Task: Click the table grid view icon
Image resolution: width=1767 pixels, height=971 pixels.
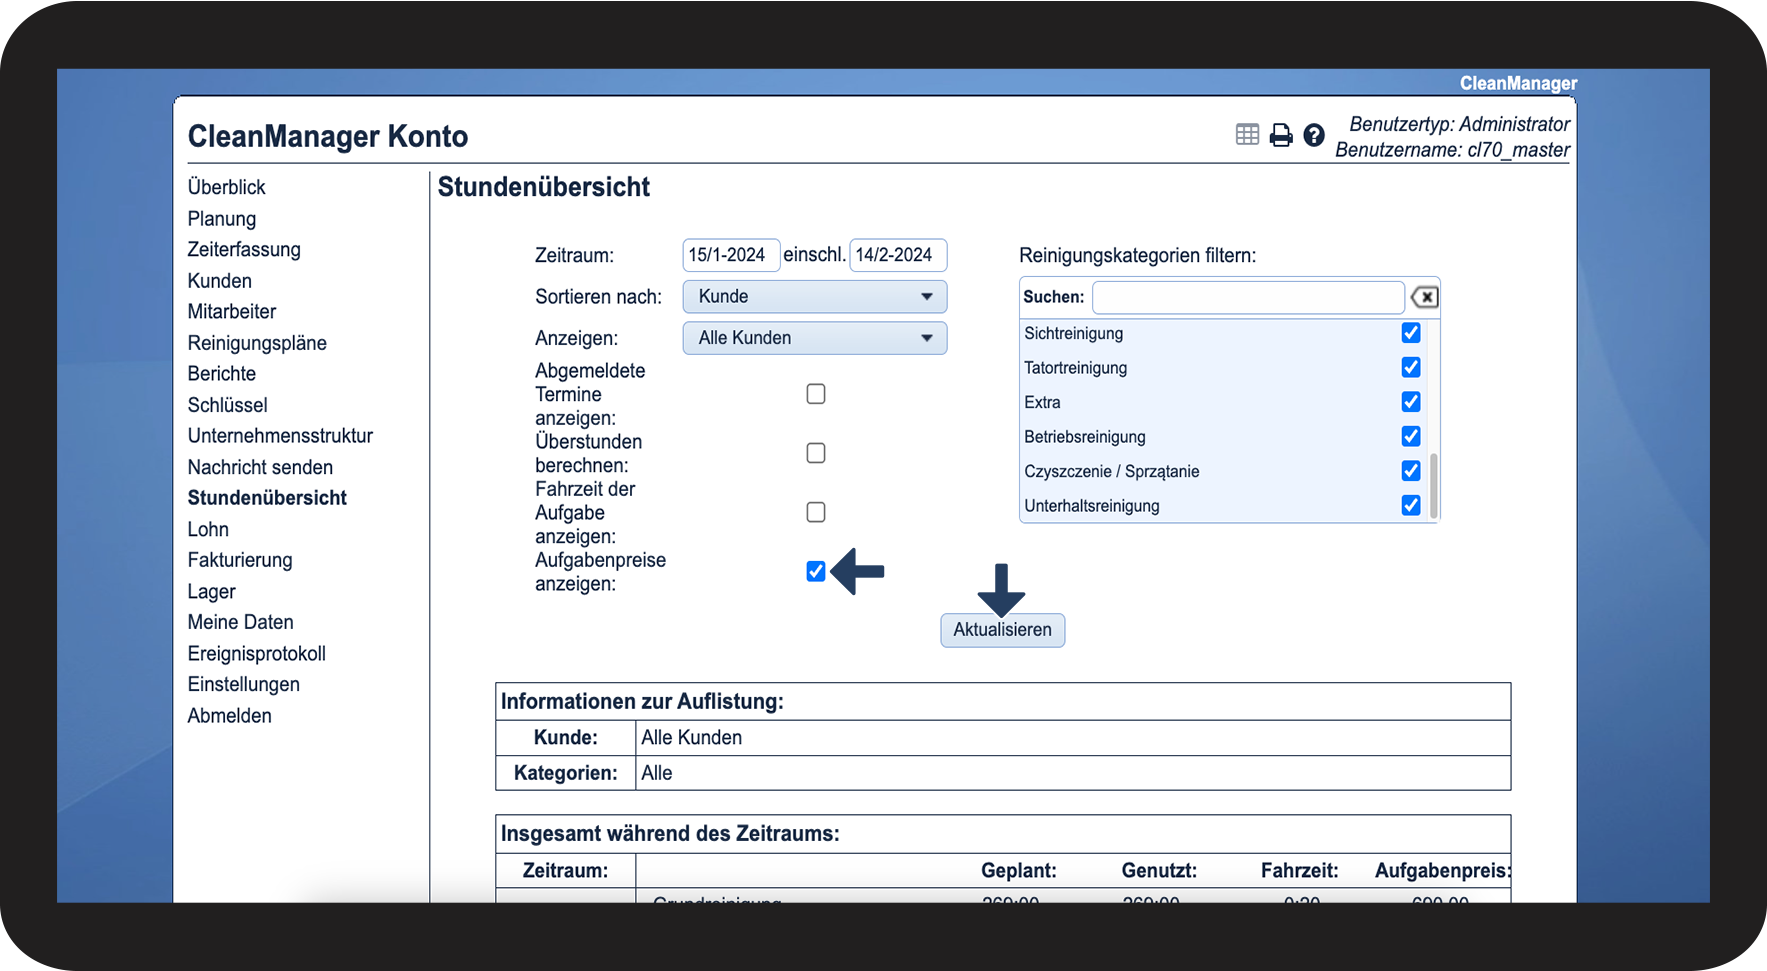Action: (x=1247, y=135)
